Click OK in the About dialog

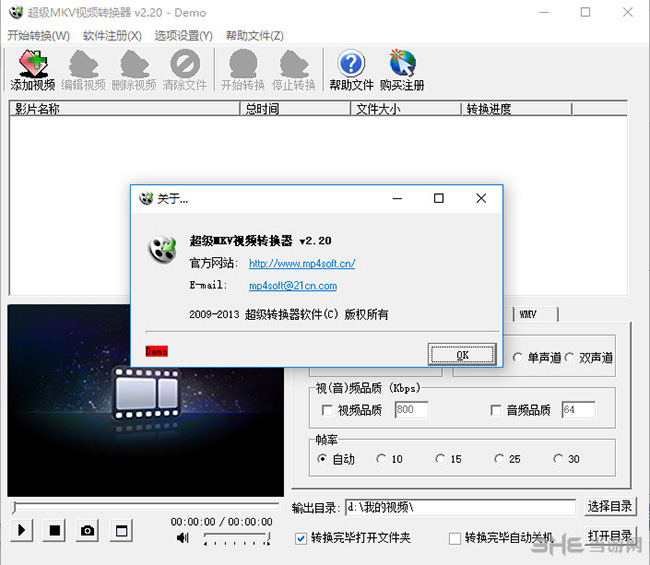(x=462, y=354)
